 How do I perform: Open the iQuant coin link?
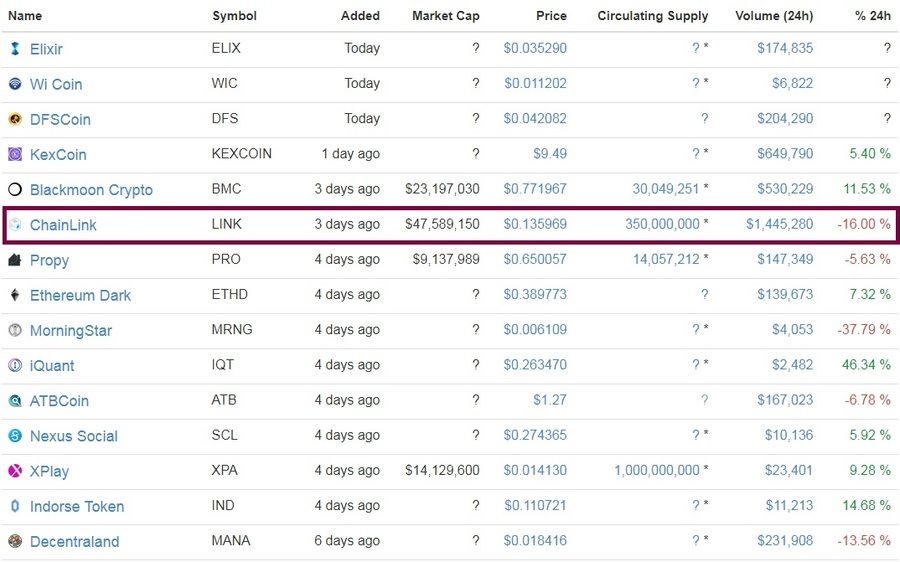(52, 365)
